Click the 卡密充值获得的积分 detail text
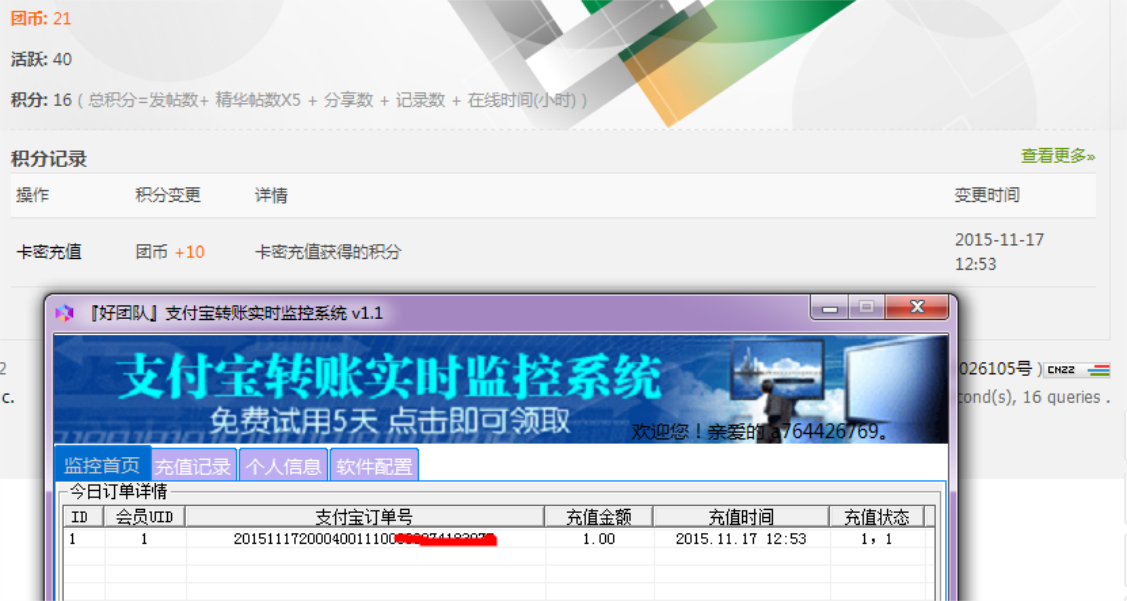 [328, 252]
